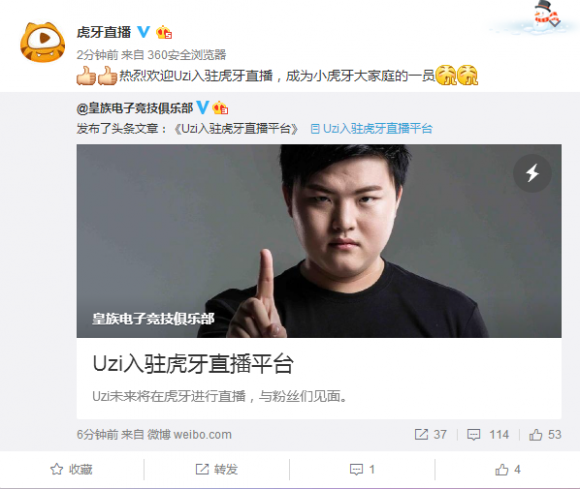Viewport: 580px width, 489px height.
Task: Click the blue V verified badge beside 虎牙直播
Action: (144, 32)
